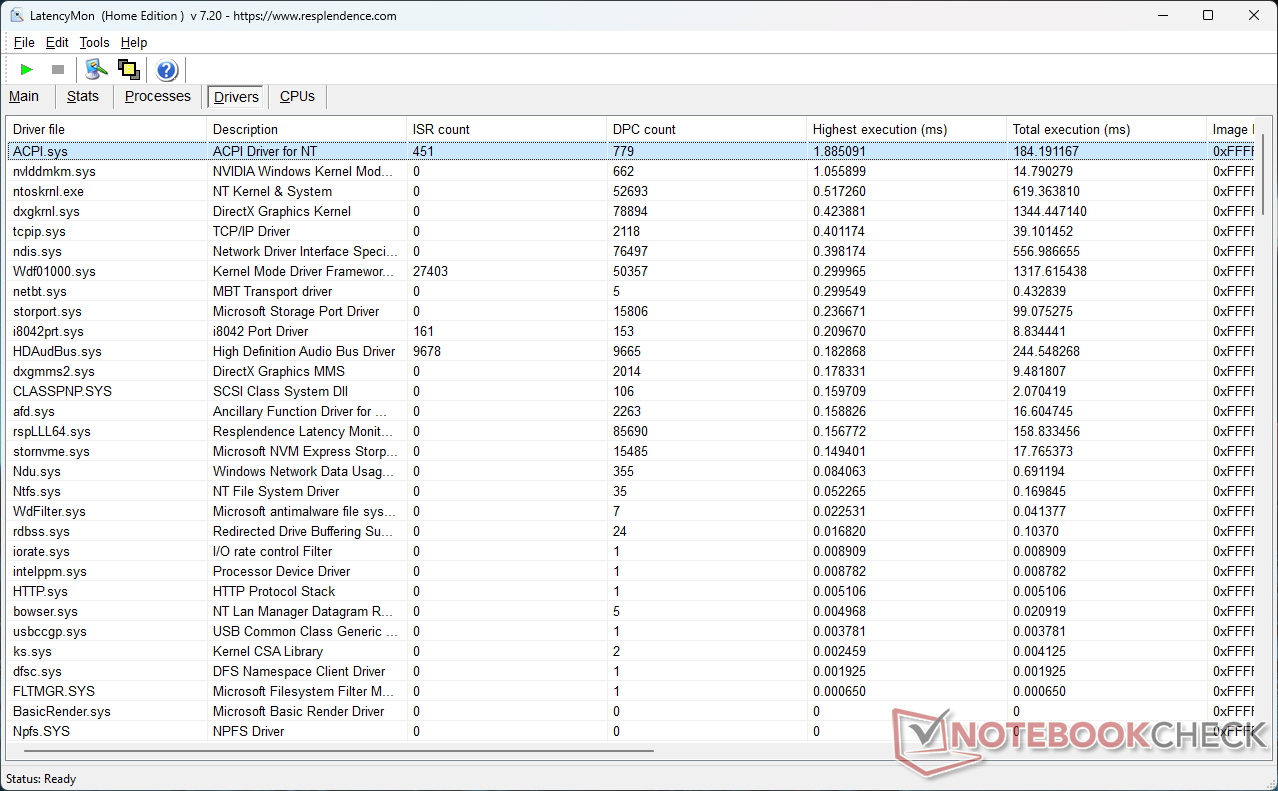Select the Ntfs.sys row
The image size is (1278, 791).
[631, 491]
